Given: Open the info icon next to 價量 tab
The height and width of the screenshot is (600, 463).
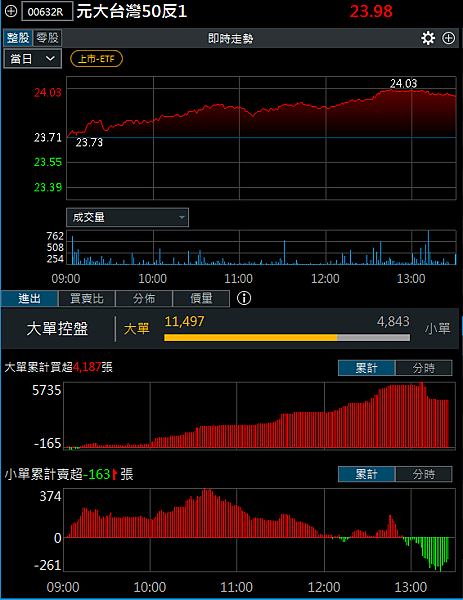Looking at the screenshot, I should (244, 298).
